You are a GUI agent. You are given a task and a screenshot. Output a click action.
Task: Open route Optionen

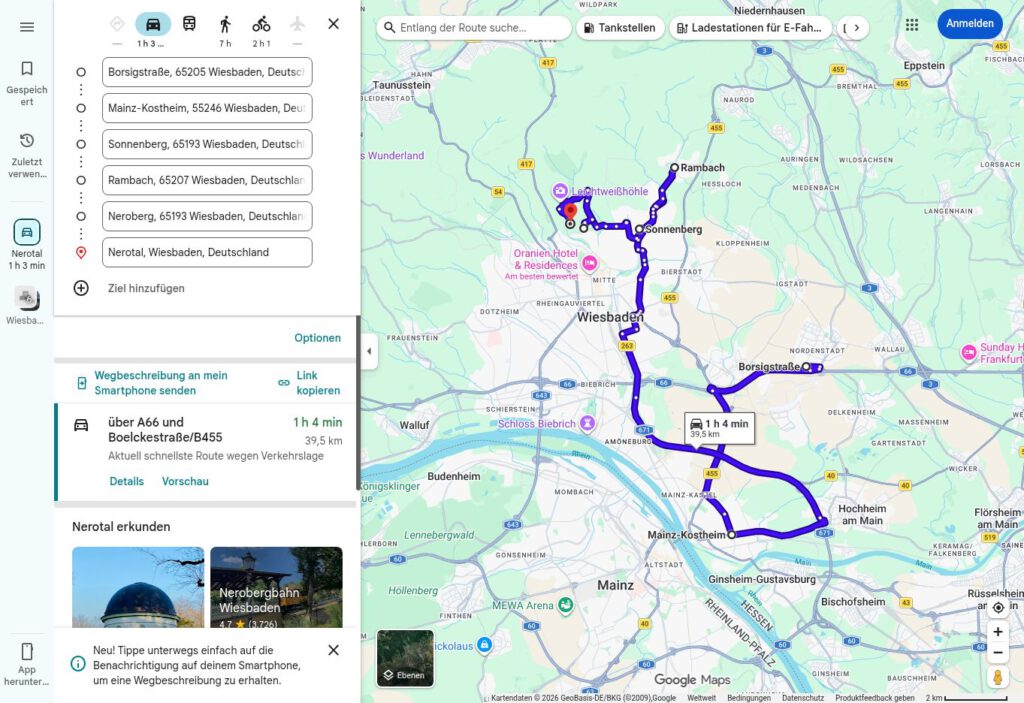pyautogui.click(x=317, y=338)
